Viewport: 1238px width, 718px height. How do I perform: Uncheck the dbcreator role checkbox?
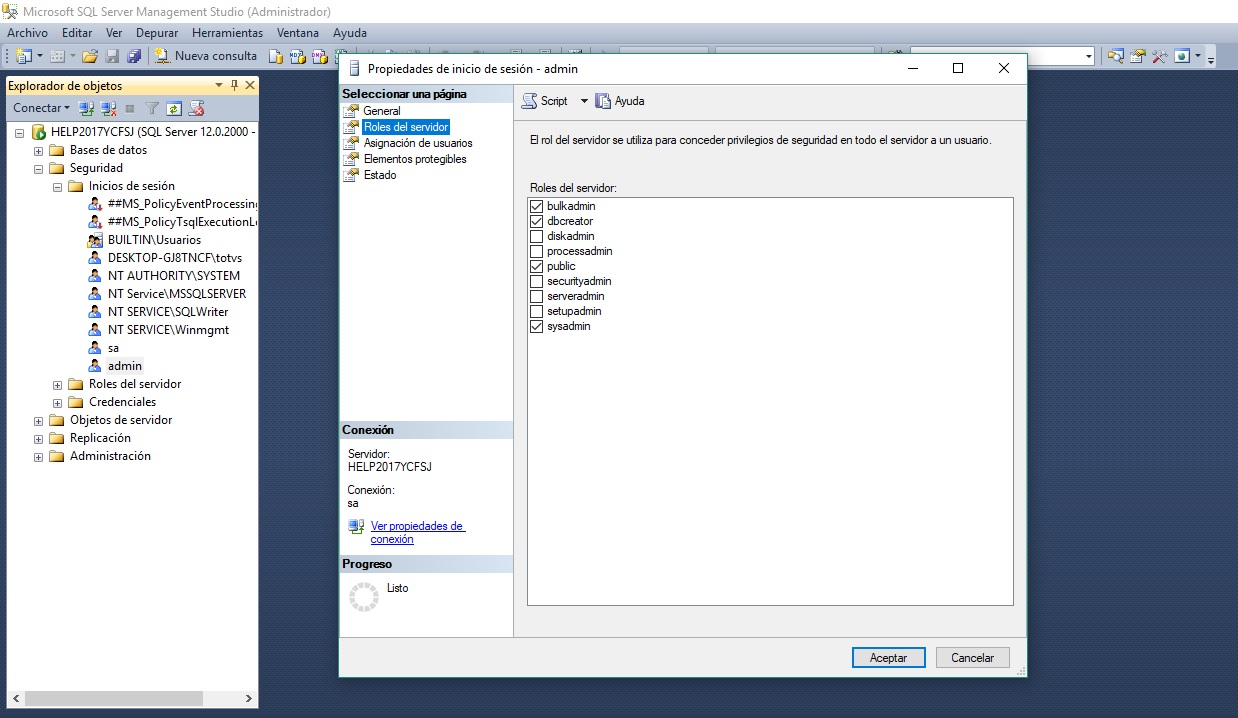point(537,221)
